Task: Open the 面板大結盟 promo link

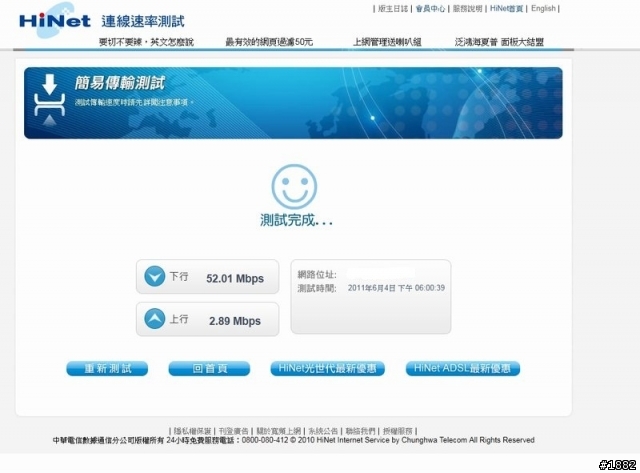Action: tap(499, 42)
